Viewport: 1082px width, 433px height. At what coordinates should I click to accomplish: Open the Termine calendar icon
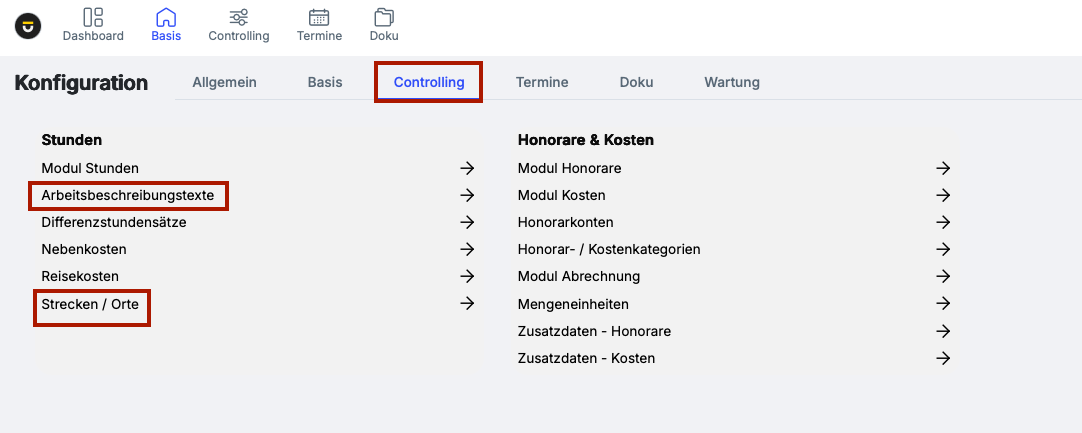[319, 17]
